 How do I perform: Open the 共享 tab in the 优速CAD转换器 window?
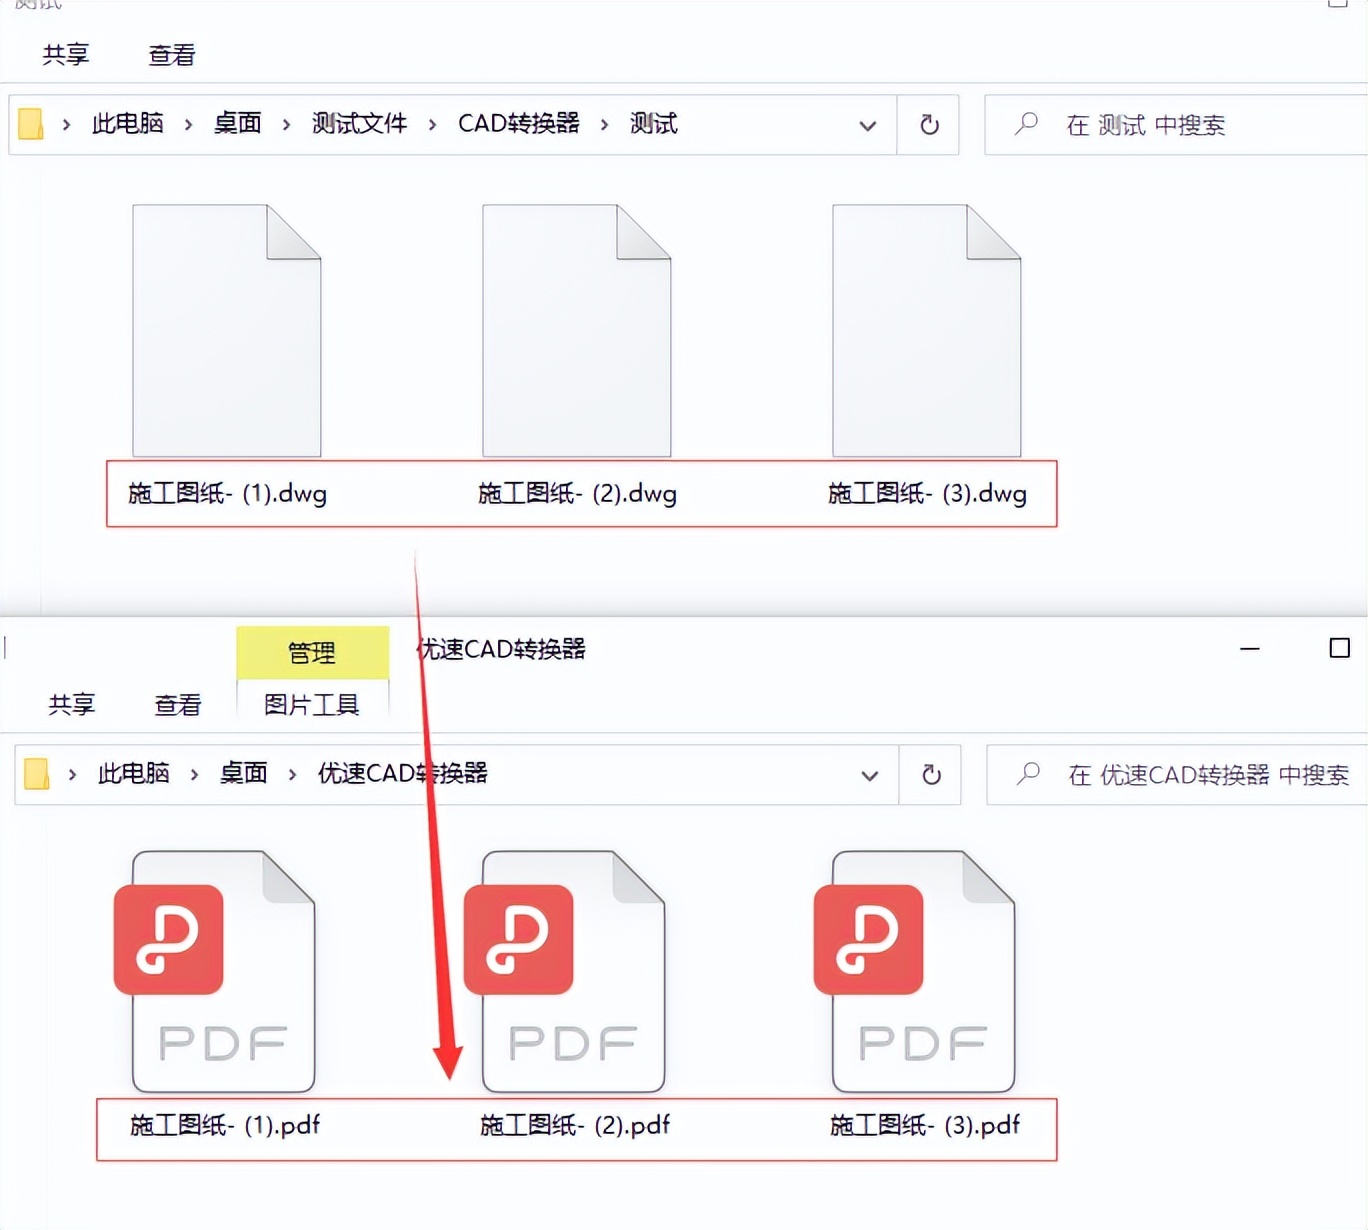(72, 705)
